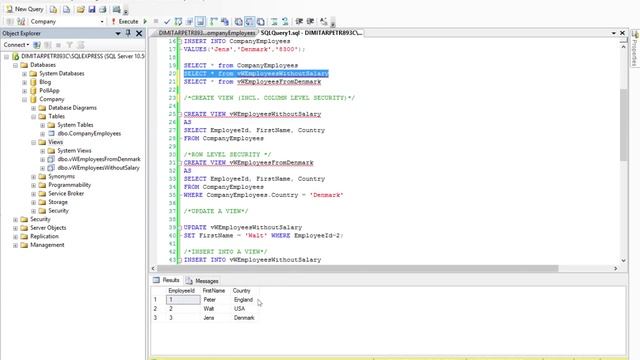Collapse the Databases tree node

[16, 65]
